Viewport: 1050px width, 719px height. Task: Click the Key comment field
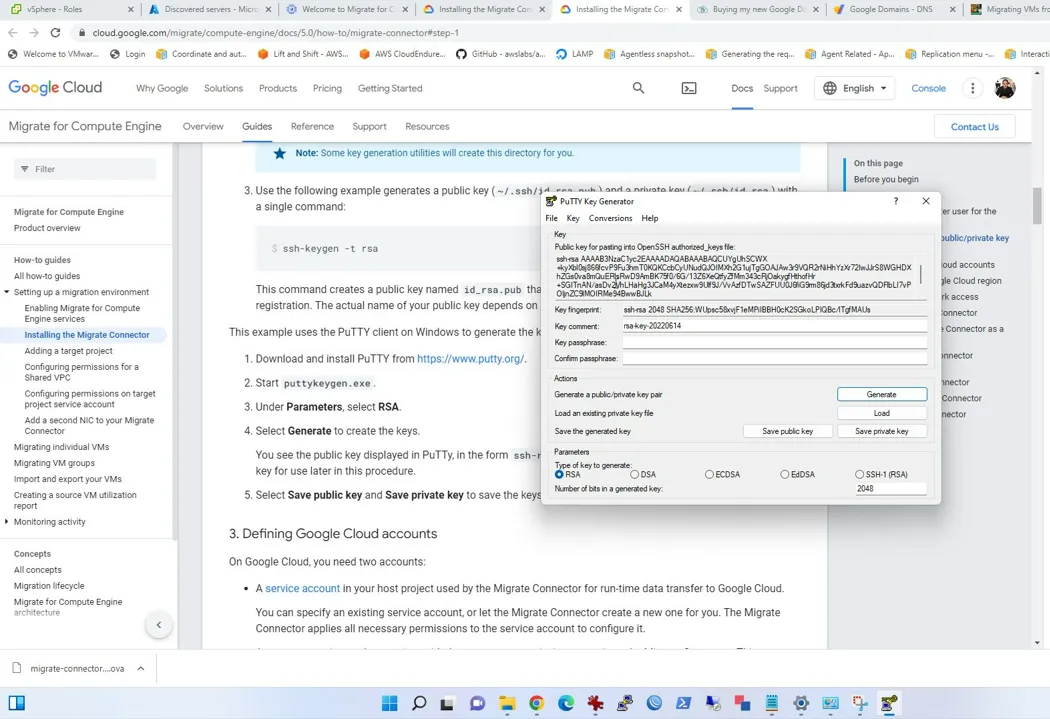(775, 326)
